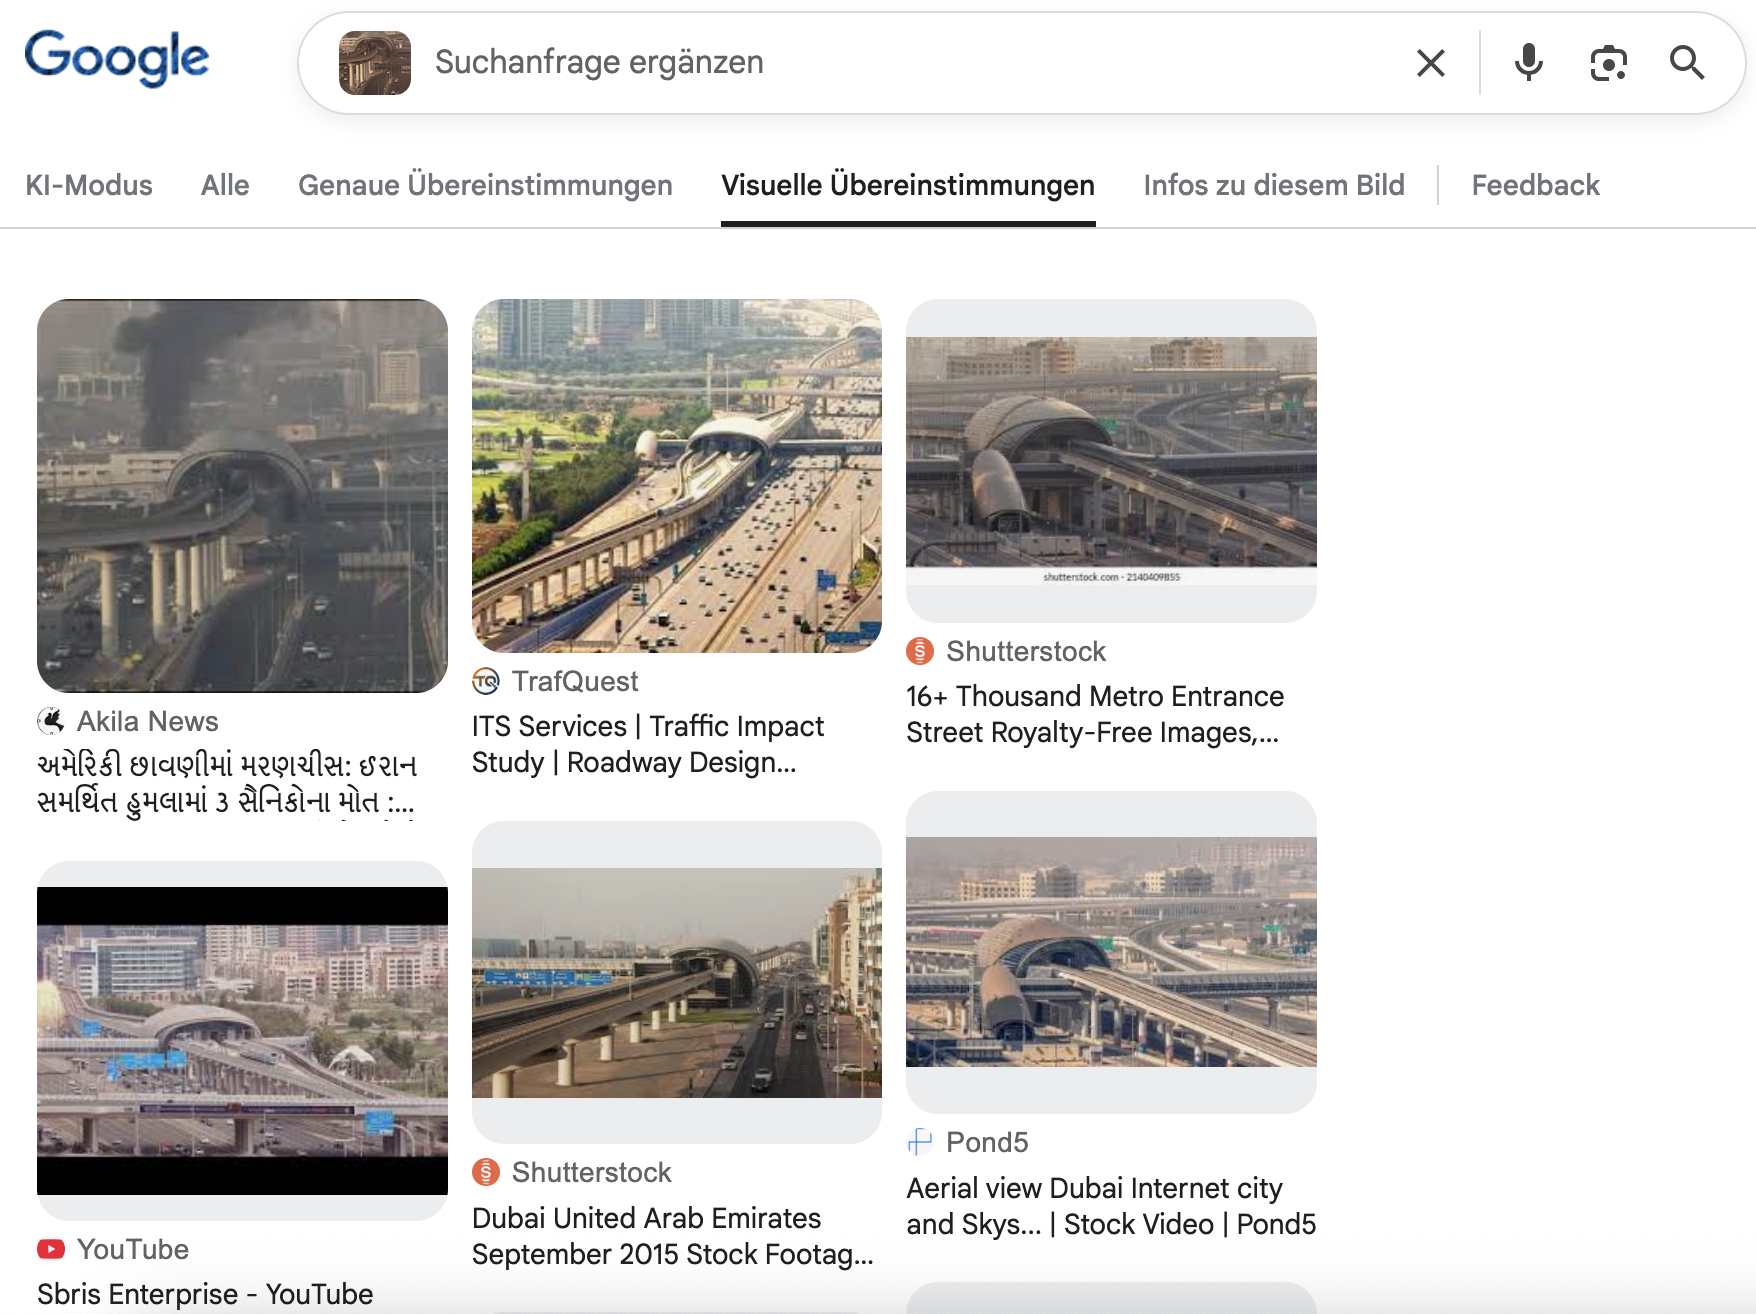Open the Aerial view Dubai Internet city result
The width and height of the screenshot is (1756, 1314).
(1110, 1206)
